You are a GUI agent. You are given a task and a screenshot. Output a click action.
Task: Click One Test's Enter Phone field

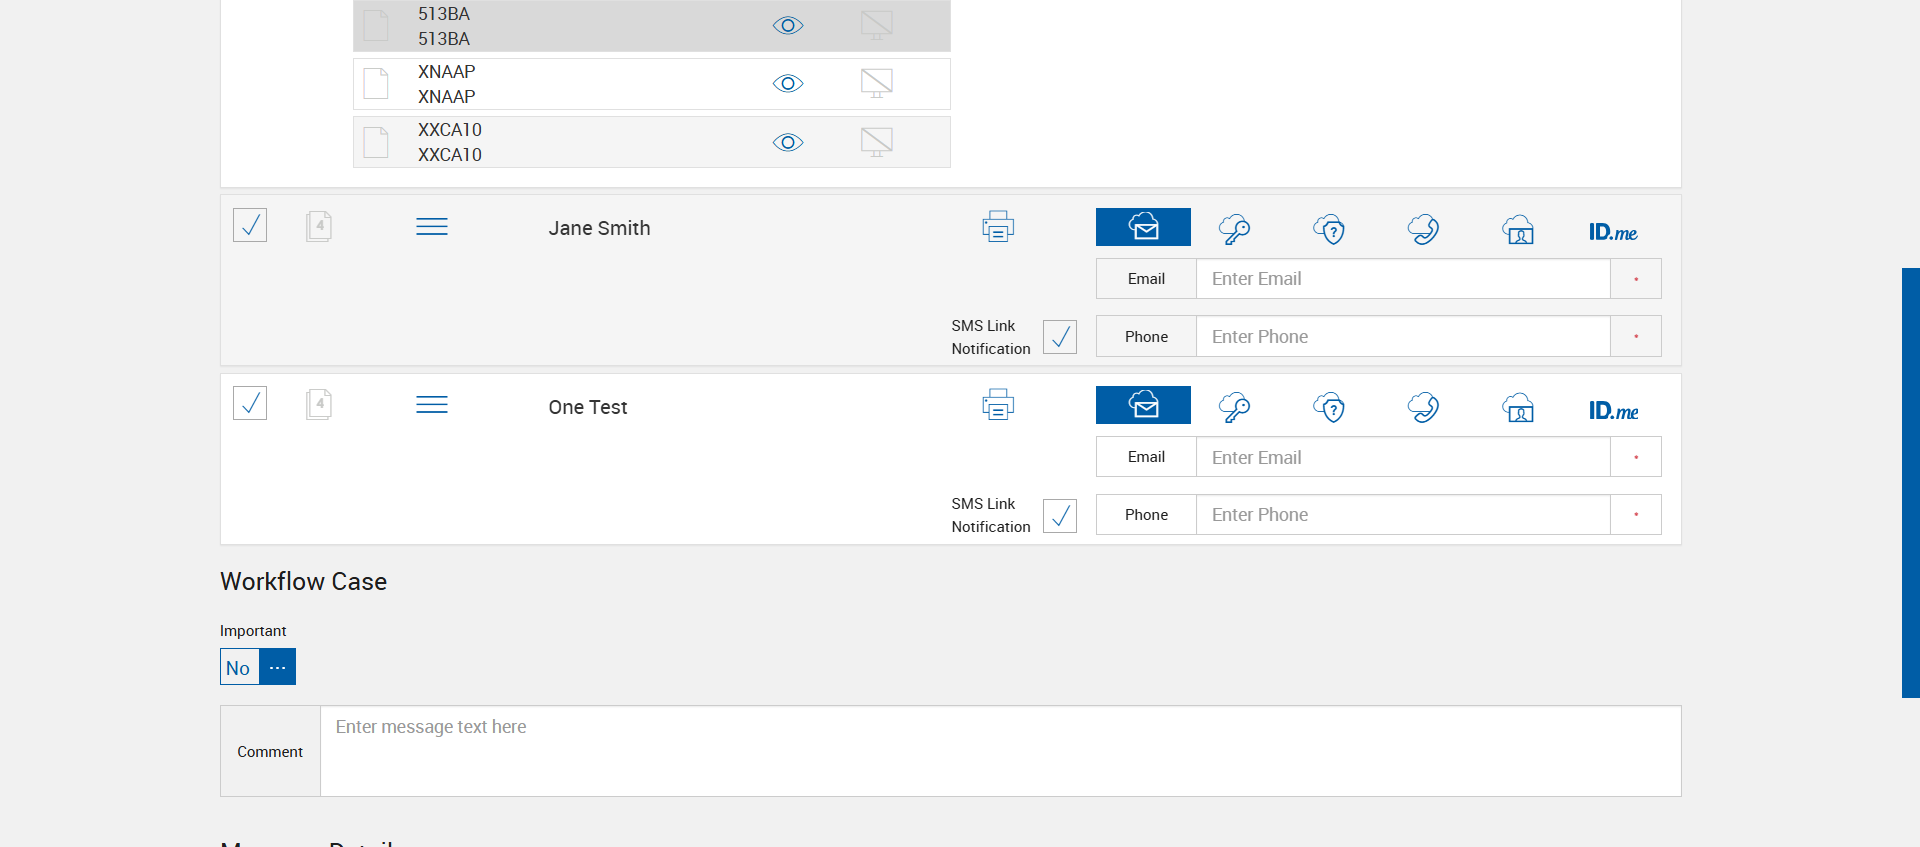(1402, 515)
